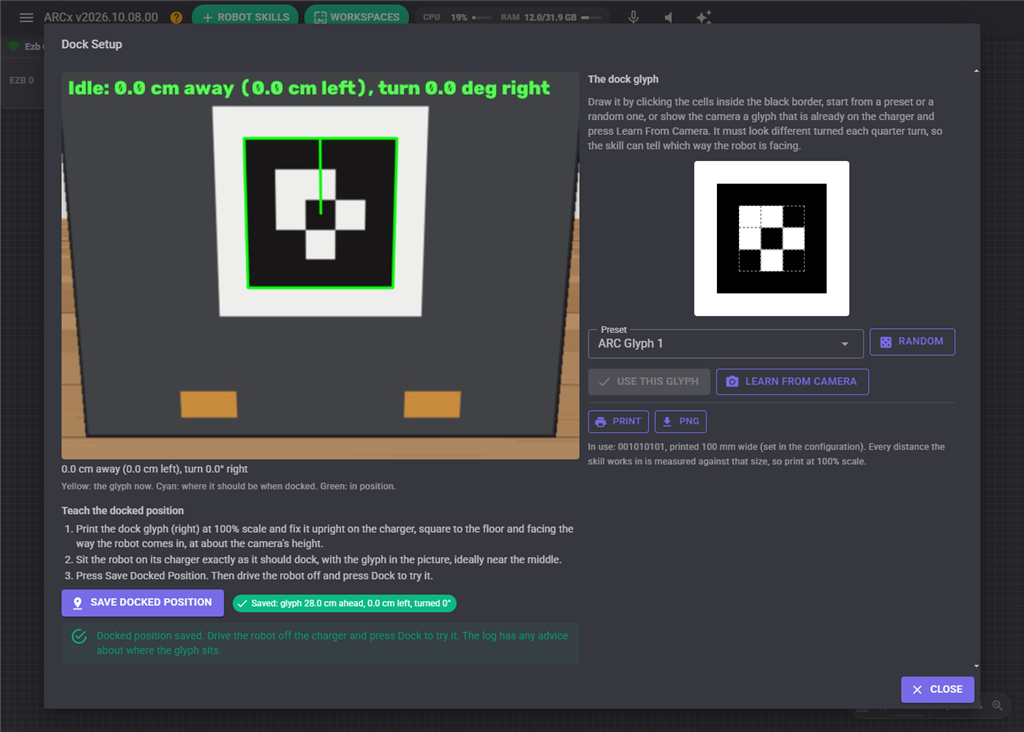The width and height of the screenshot is (1024, 732).
Task: Click the orange help question mark icon
Action: click(x=176, y=18)
